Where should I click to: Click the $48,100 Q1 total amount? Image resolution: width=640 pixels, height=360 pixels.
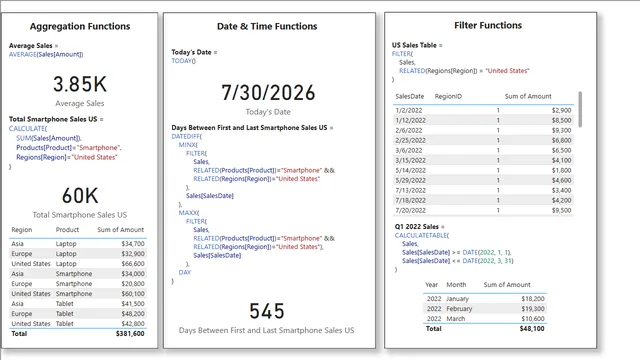(532, 329)
